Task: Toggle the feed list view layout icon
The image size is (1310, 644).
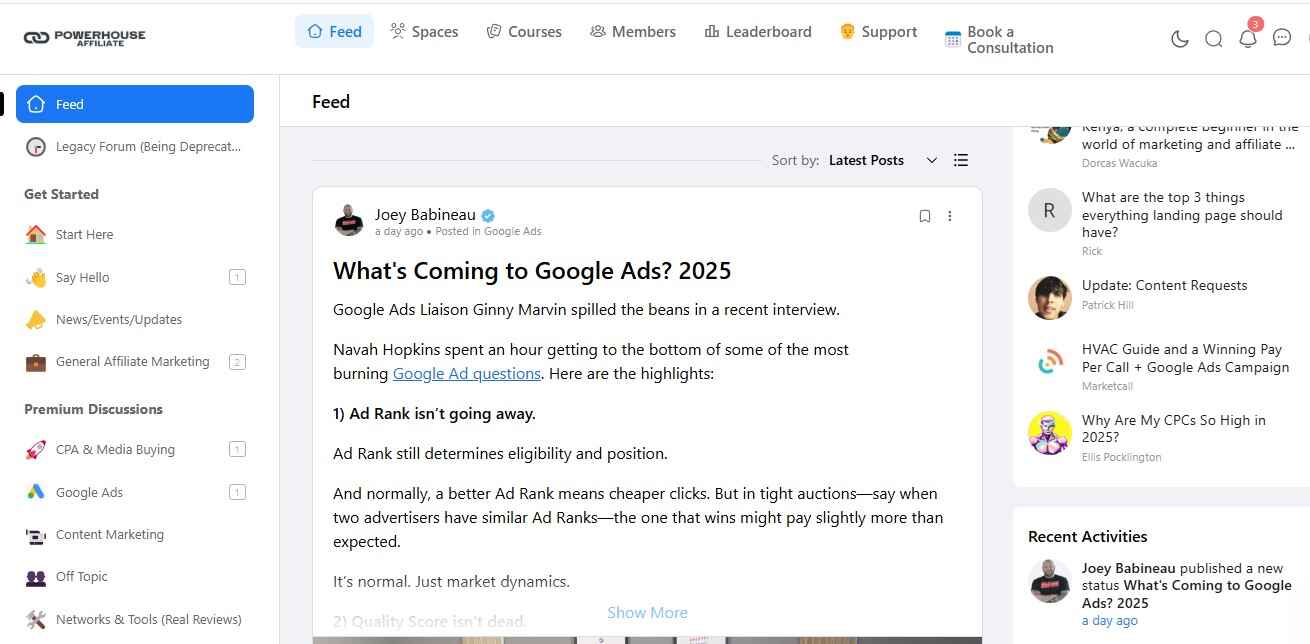Action: 961,160
